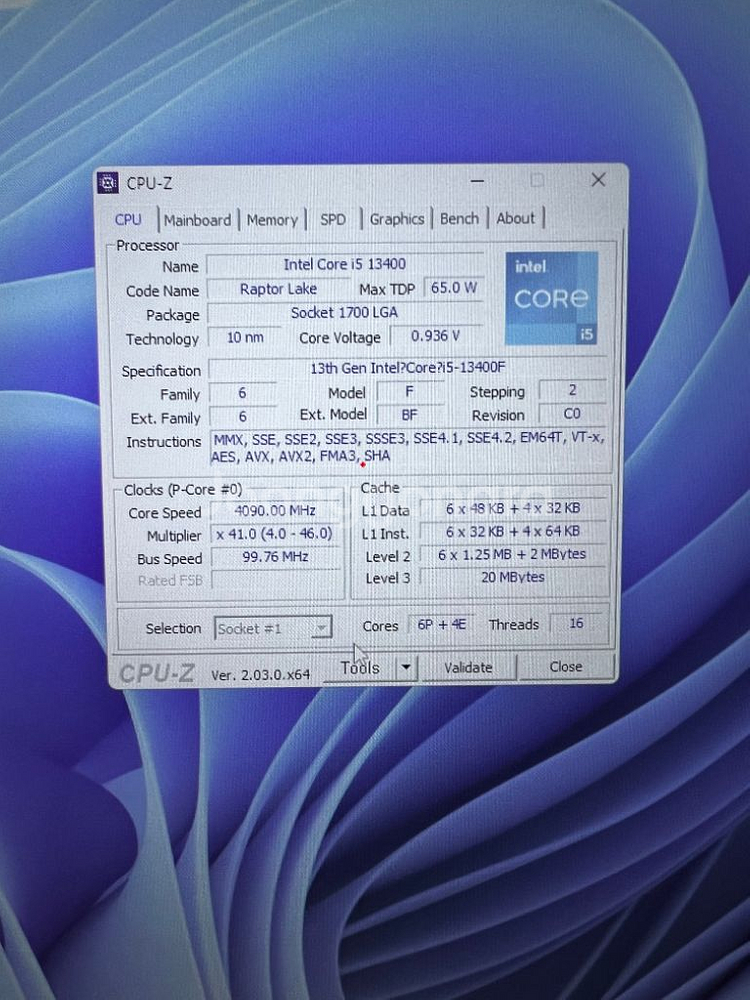Click the Name field Intel Core i5 13400
This screenshot has height=1000, width=750.
(x=344, y=264)
